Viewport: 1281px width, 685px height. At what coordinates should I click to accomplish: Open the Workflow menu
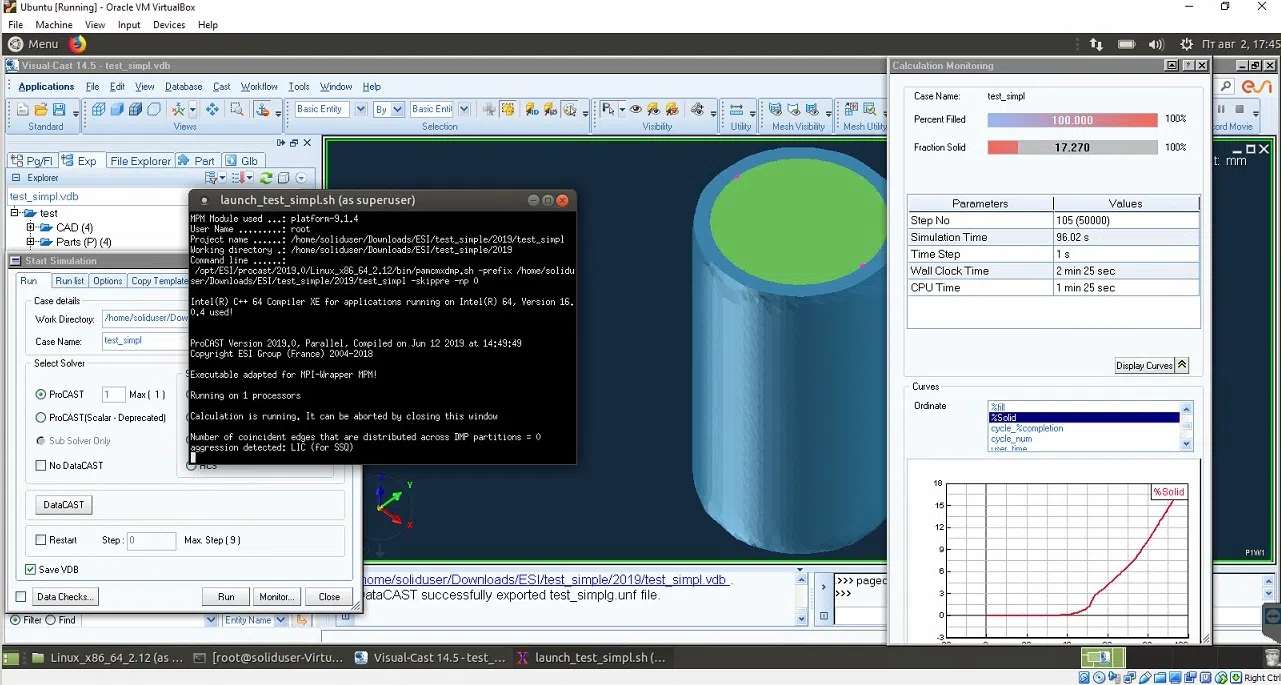click(x=259, y=87)
